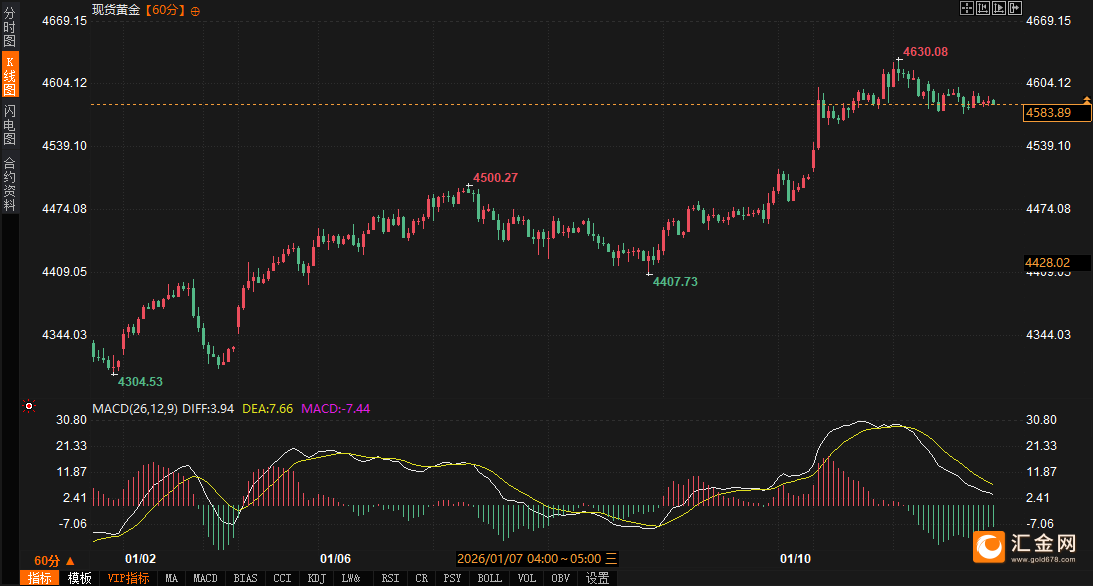
Task: Click the three-line menu icon beside the date range
Action: point(611,558)
